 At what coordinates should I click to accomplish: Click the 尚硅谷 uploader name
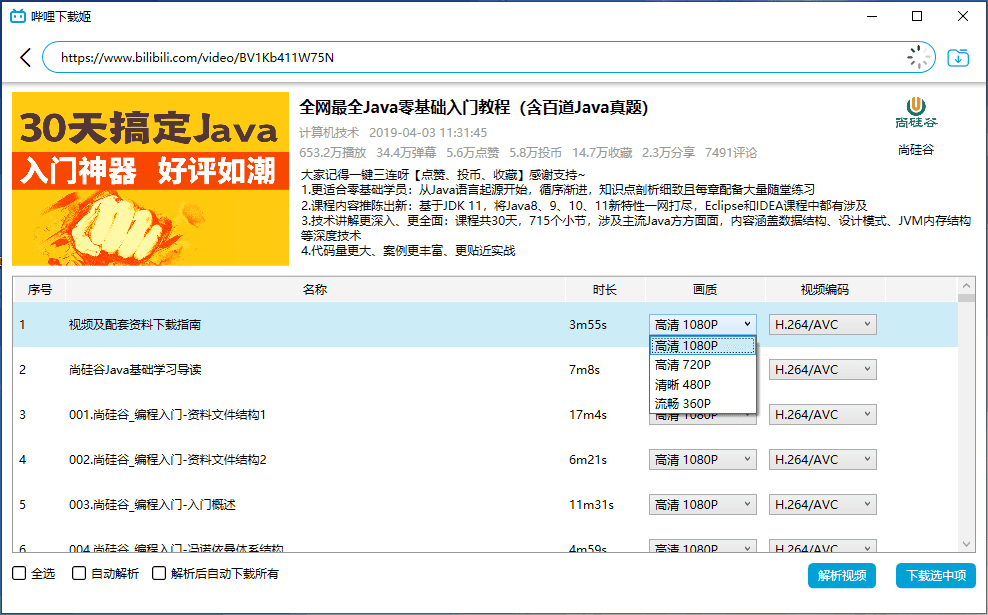point(916,149)
